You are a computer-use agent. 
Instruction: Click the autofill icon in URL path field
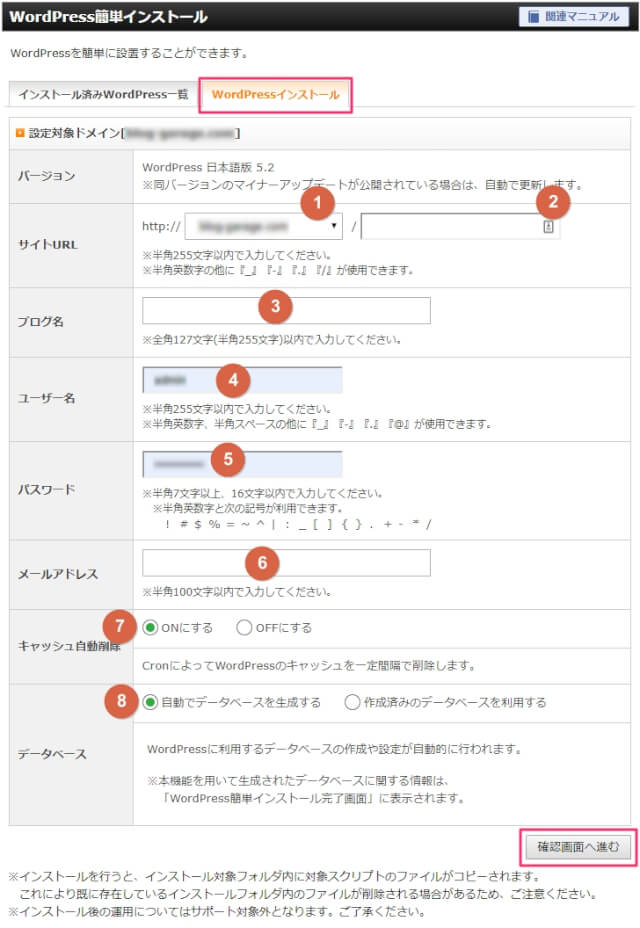coord(548,226)
